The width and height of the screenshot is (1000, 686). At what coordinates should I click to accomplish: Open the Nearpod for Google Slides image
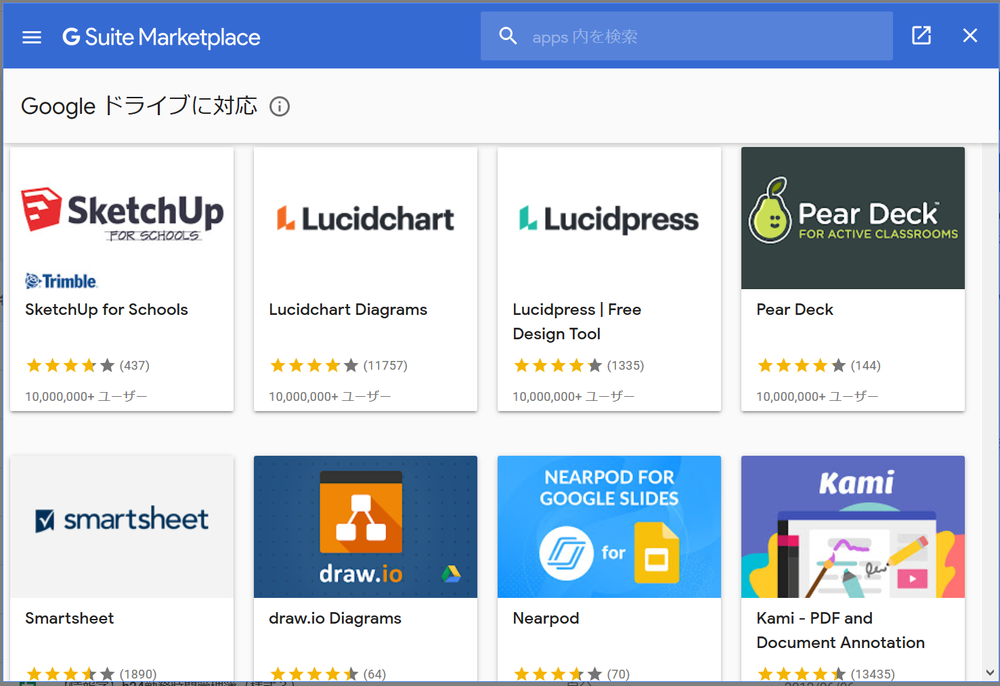[x=609, y=527]
